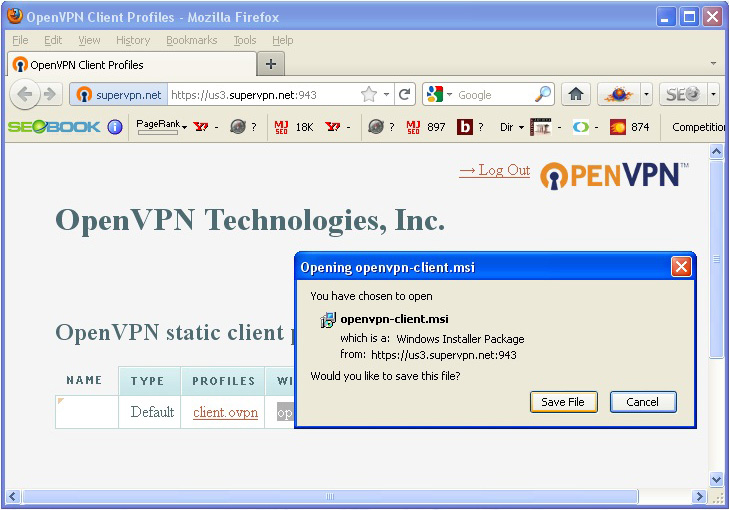Viewport: 729px width, 510px height.
Task: Open the Edit menu
Action: point(53,40)
